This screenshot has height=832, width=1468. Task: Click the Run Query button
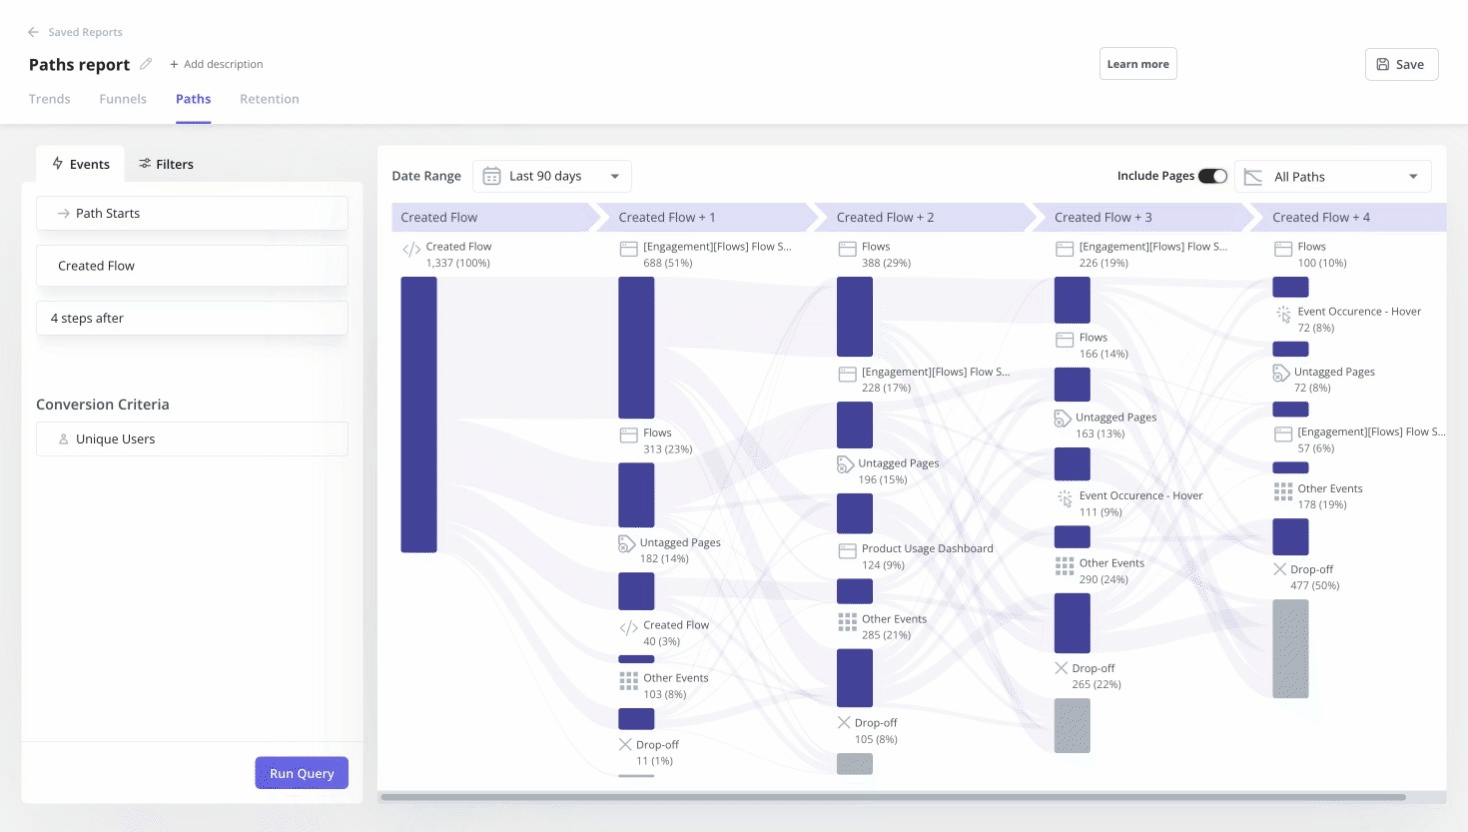tap(301, 772)
